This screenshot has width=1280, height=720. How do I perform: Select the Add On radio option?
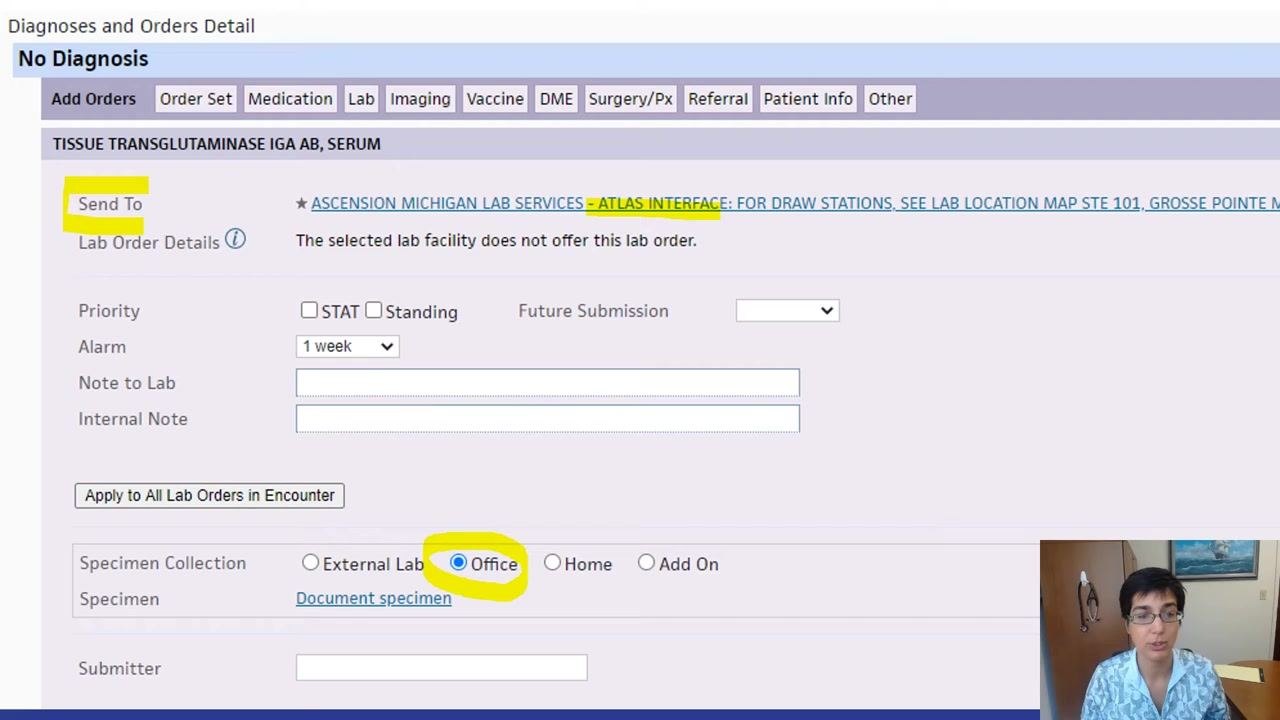pyautogui.click(x=646, y=563)
